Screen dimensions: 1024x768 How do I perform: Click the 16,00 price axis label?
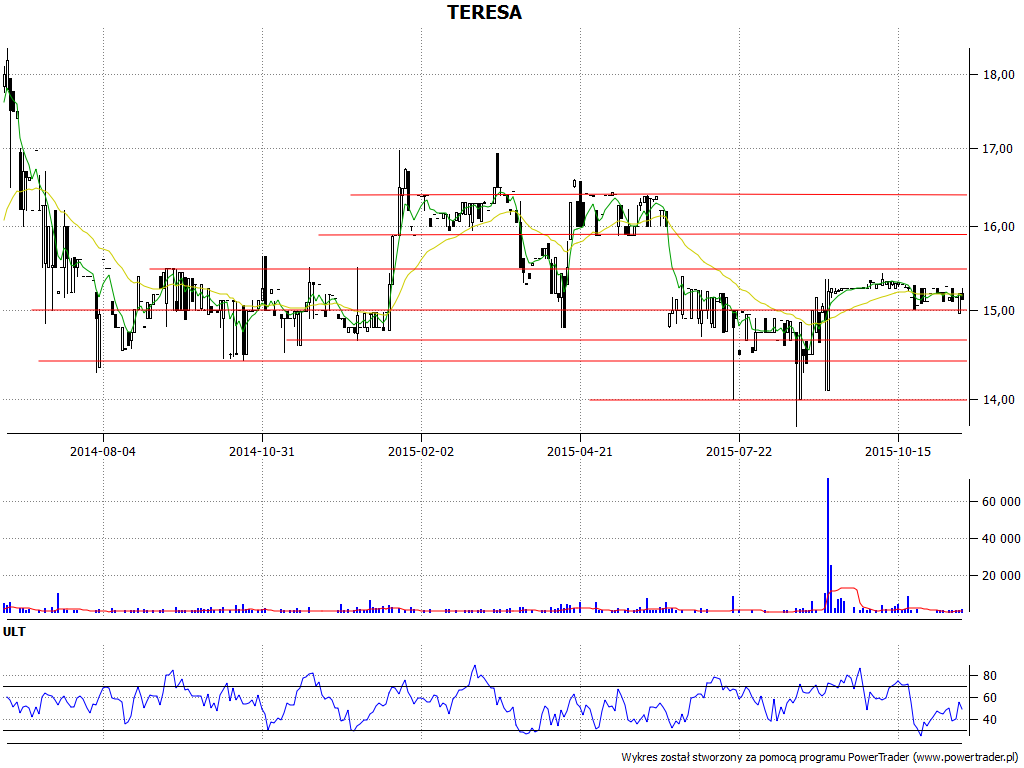999,227
